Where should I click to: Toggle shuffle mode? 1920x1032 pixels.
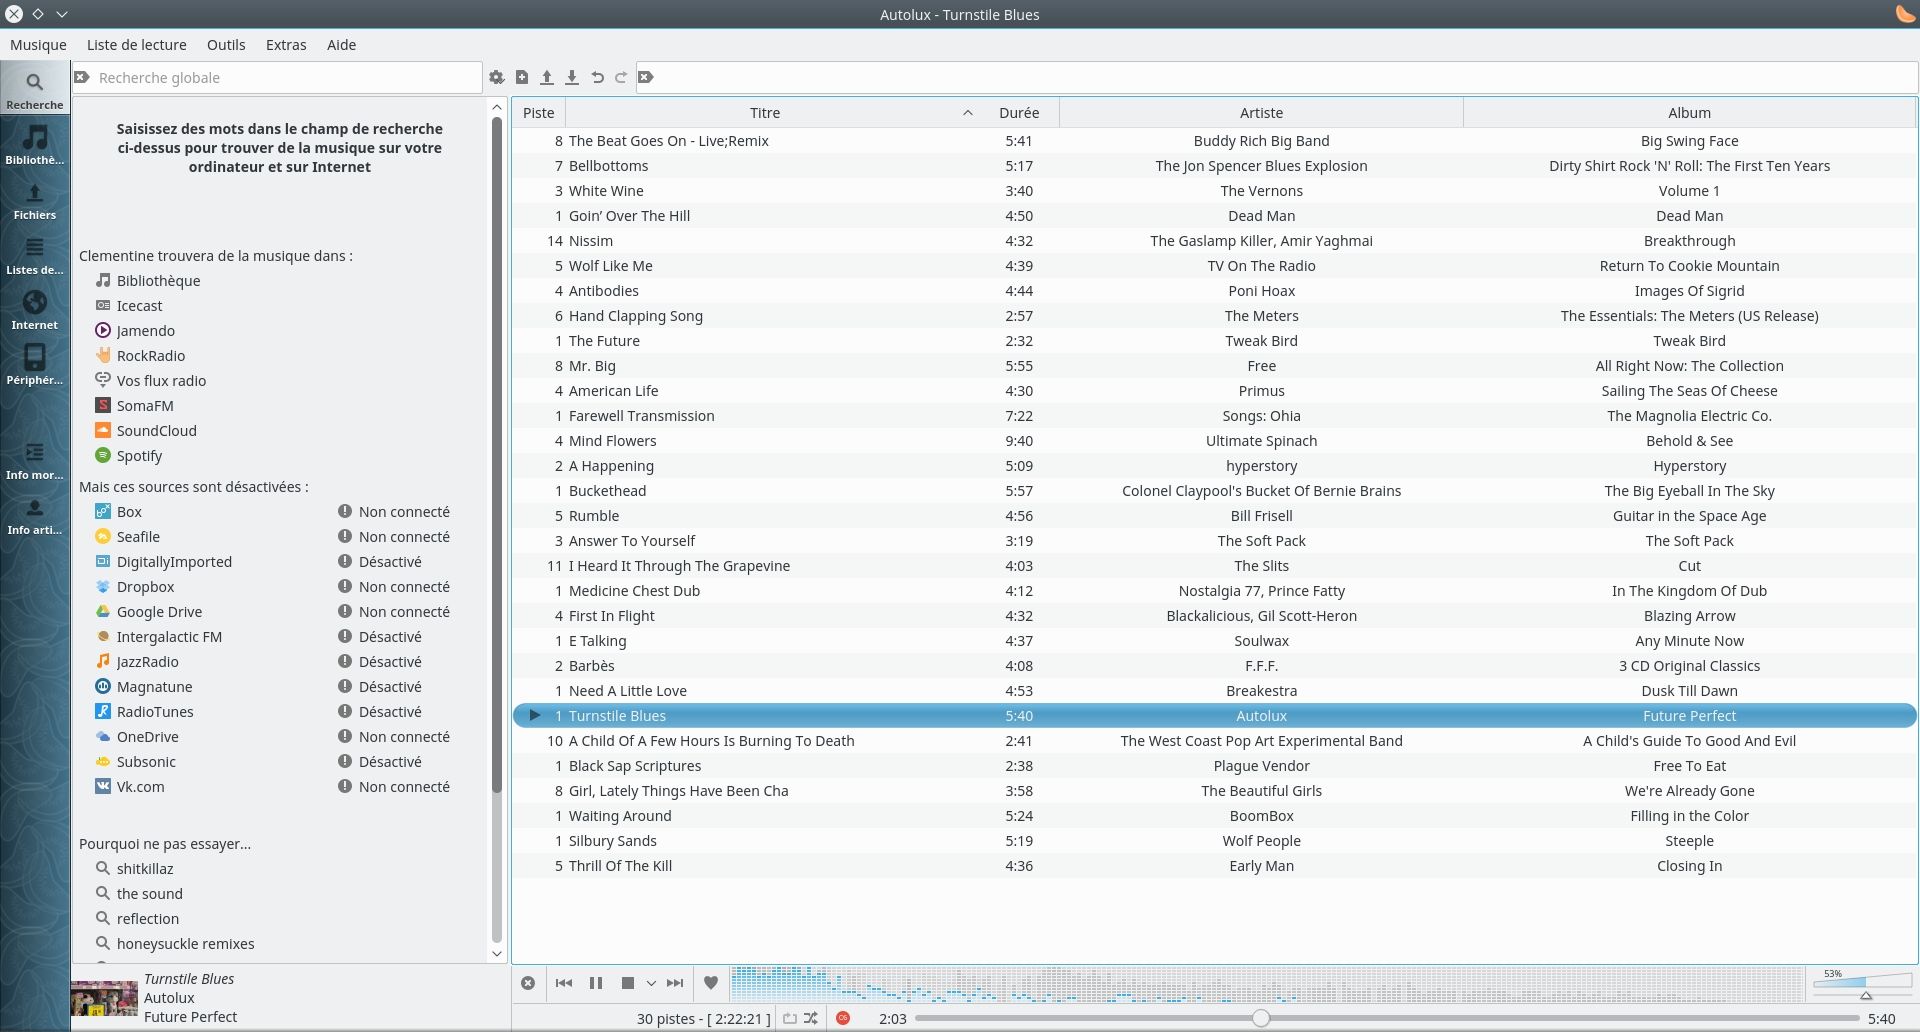[x=811, y=1018]
